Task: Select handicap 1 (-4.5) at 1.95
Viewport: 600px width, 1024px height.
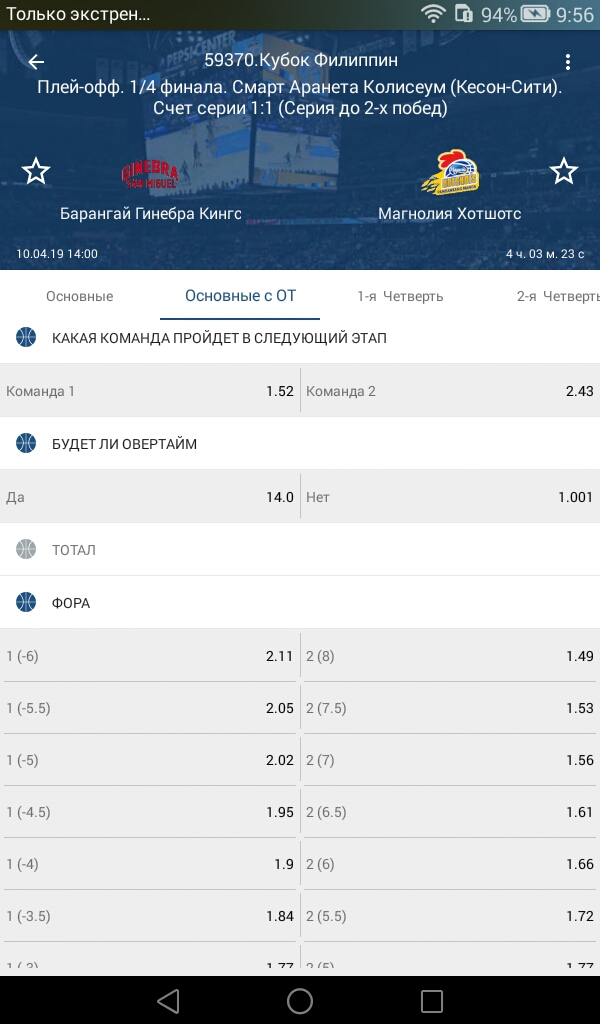Action: (150, 812)
